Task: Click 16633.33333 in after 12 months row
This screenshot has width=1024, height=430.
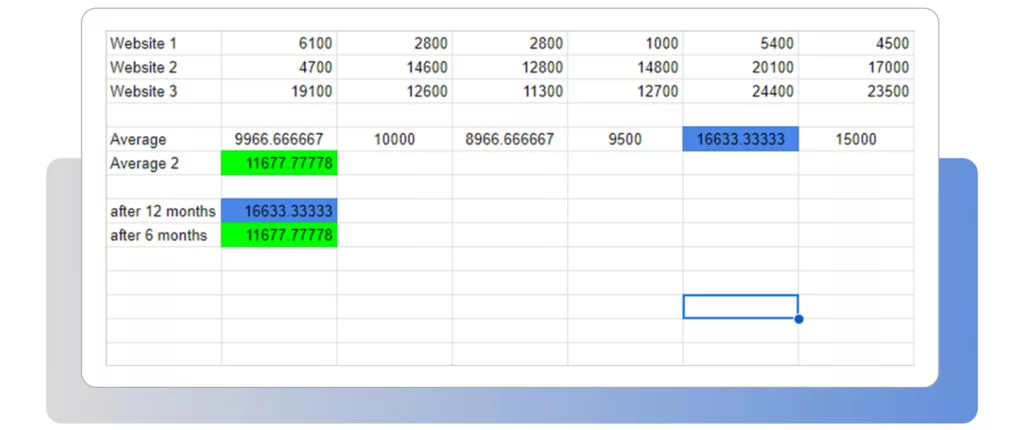Action: [279, 211]
